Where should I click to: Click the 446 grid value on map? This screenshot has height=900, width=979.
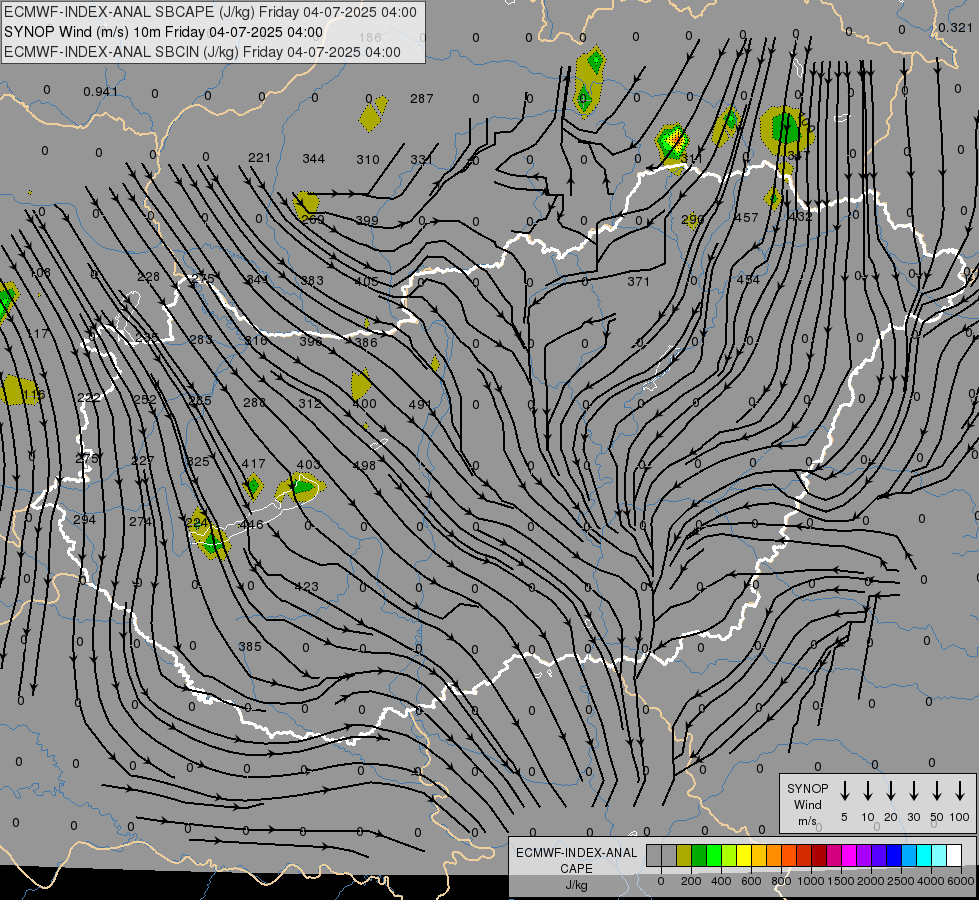point(252,525)
